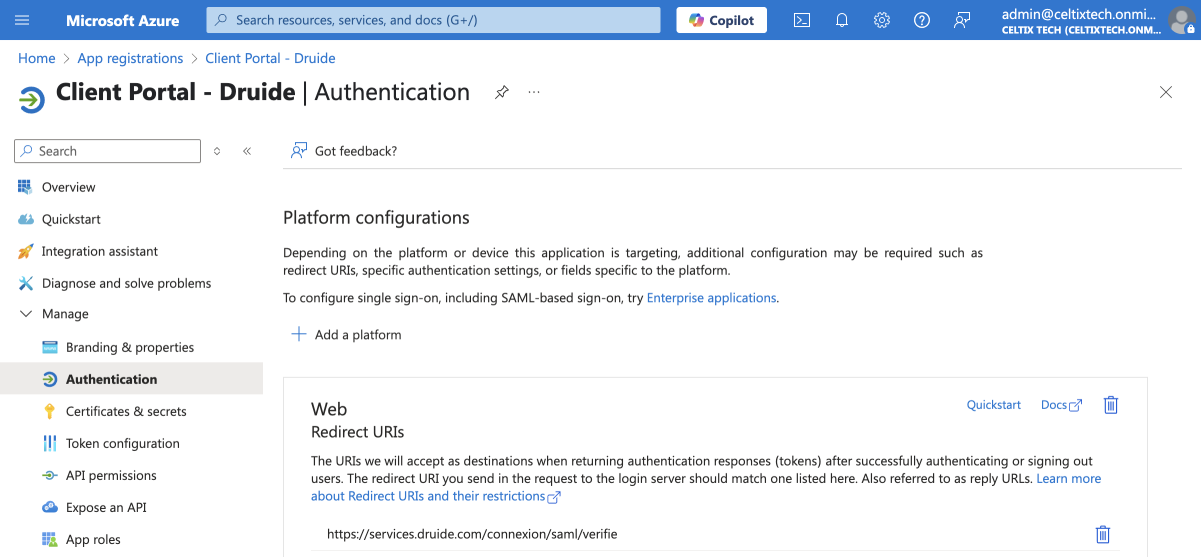Delete the Web platform configuration

tap(1110, 405)
